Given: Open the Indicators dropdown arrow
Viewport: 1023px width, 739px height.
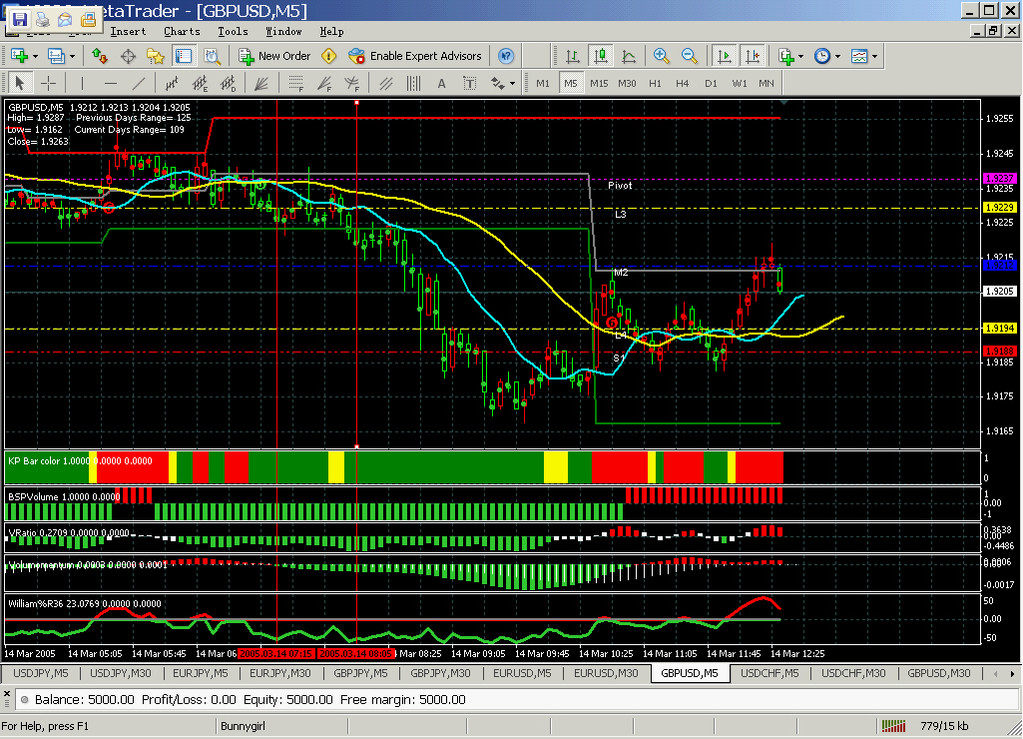Looking at the screenshot, I should click(x=801, y=56).
